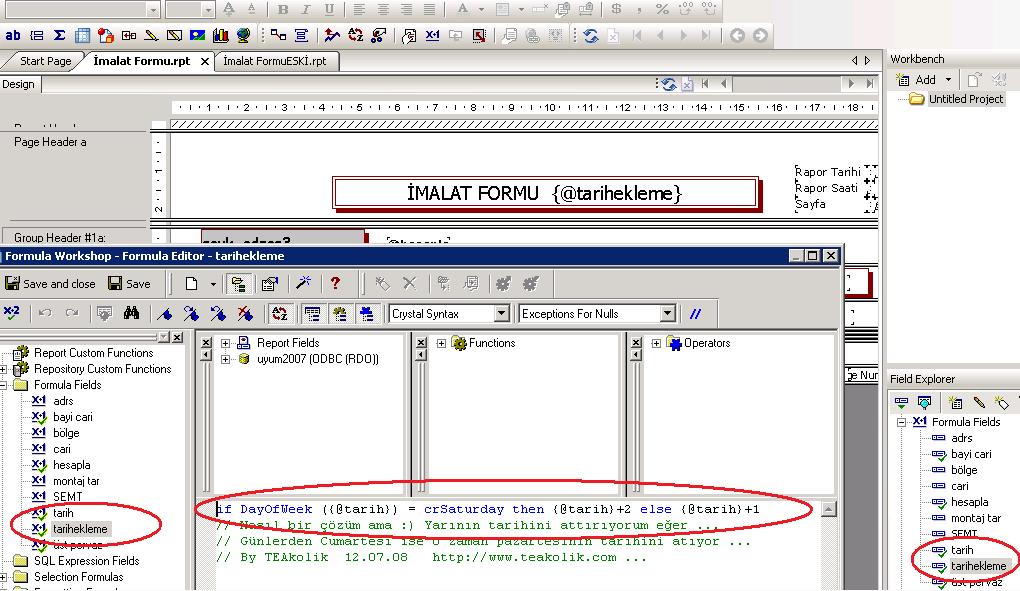
Task: Click the currency dollar format icon
Action: pos(616,9)
